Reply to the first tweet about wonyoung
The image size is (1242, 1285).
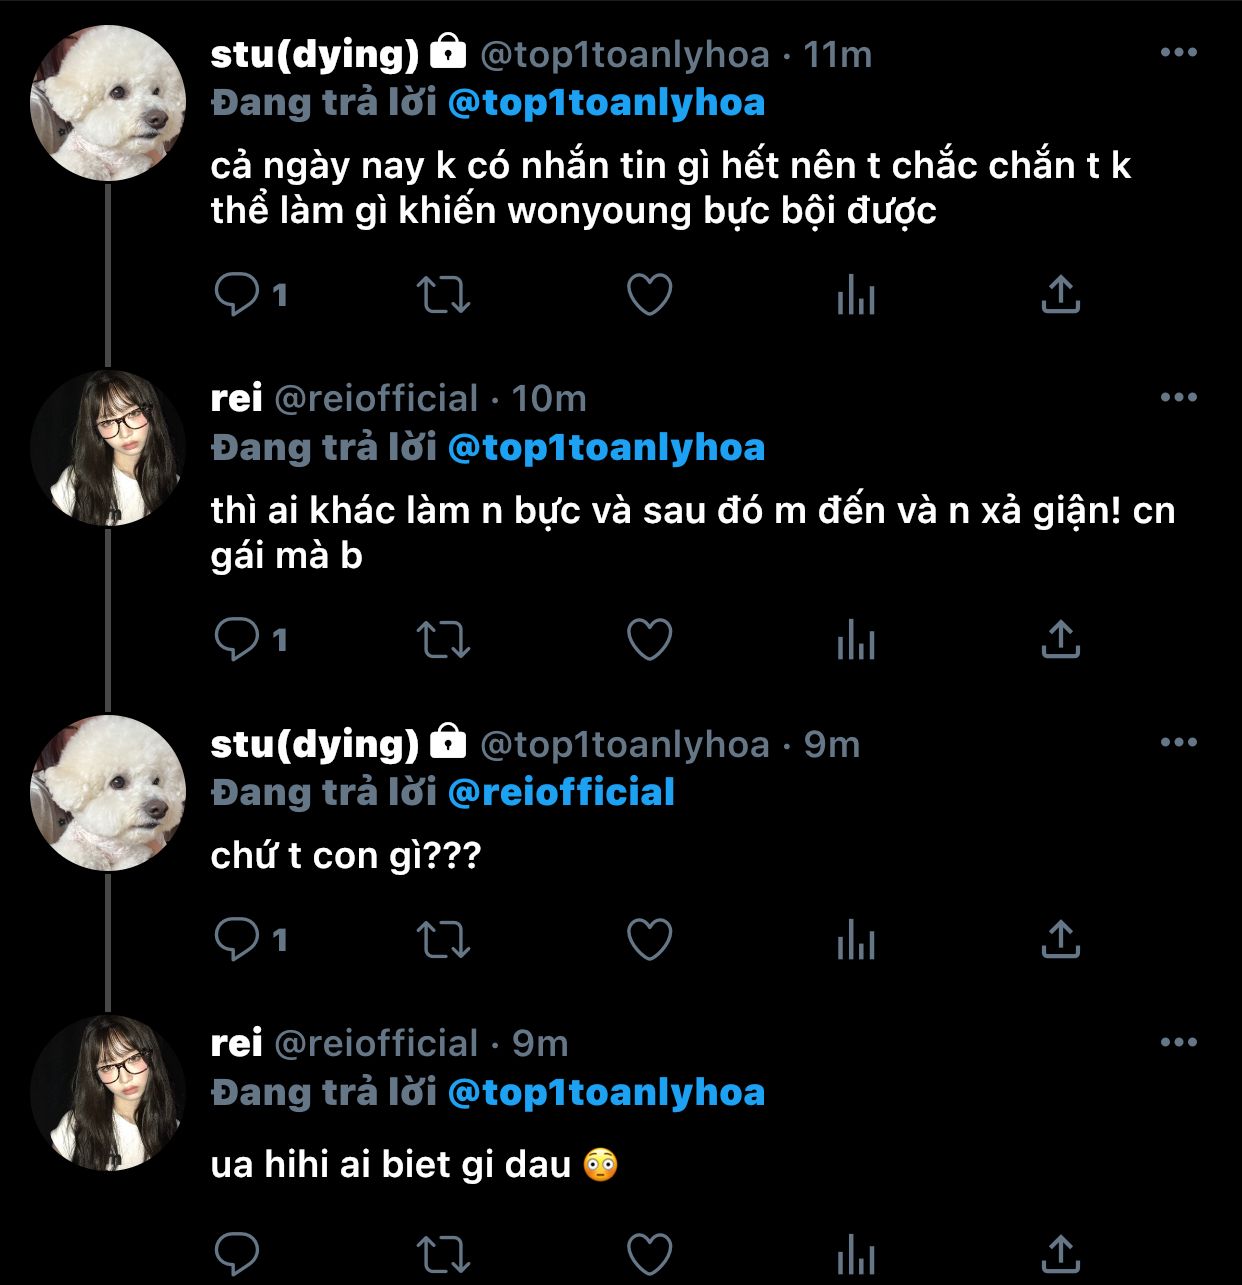[237, 294]
